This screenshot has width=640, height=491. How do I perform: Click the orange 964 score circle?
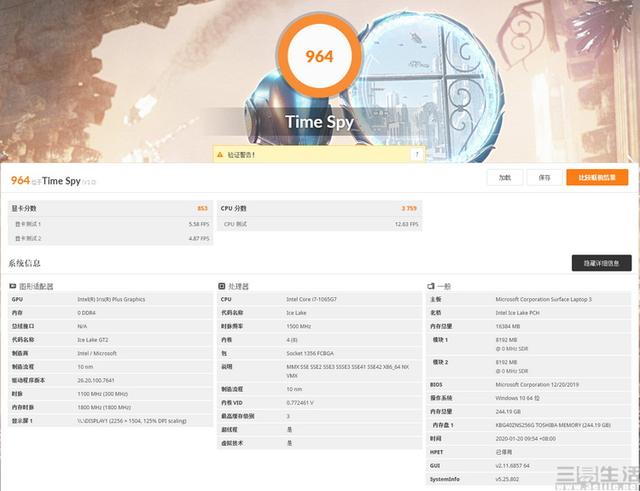(319, 57)
